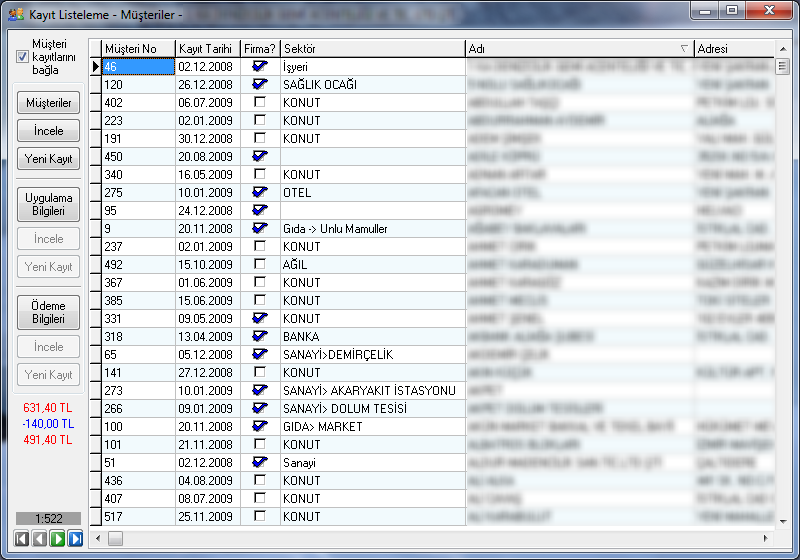Jump to the last record

pos(75,539)
